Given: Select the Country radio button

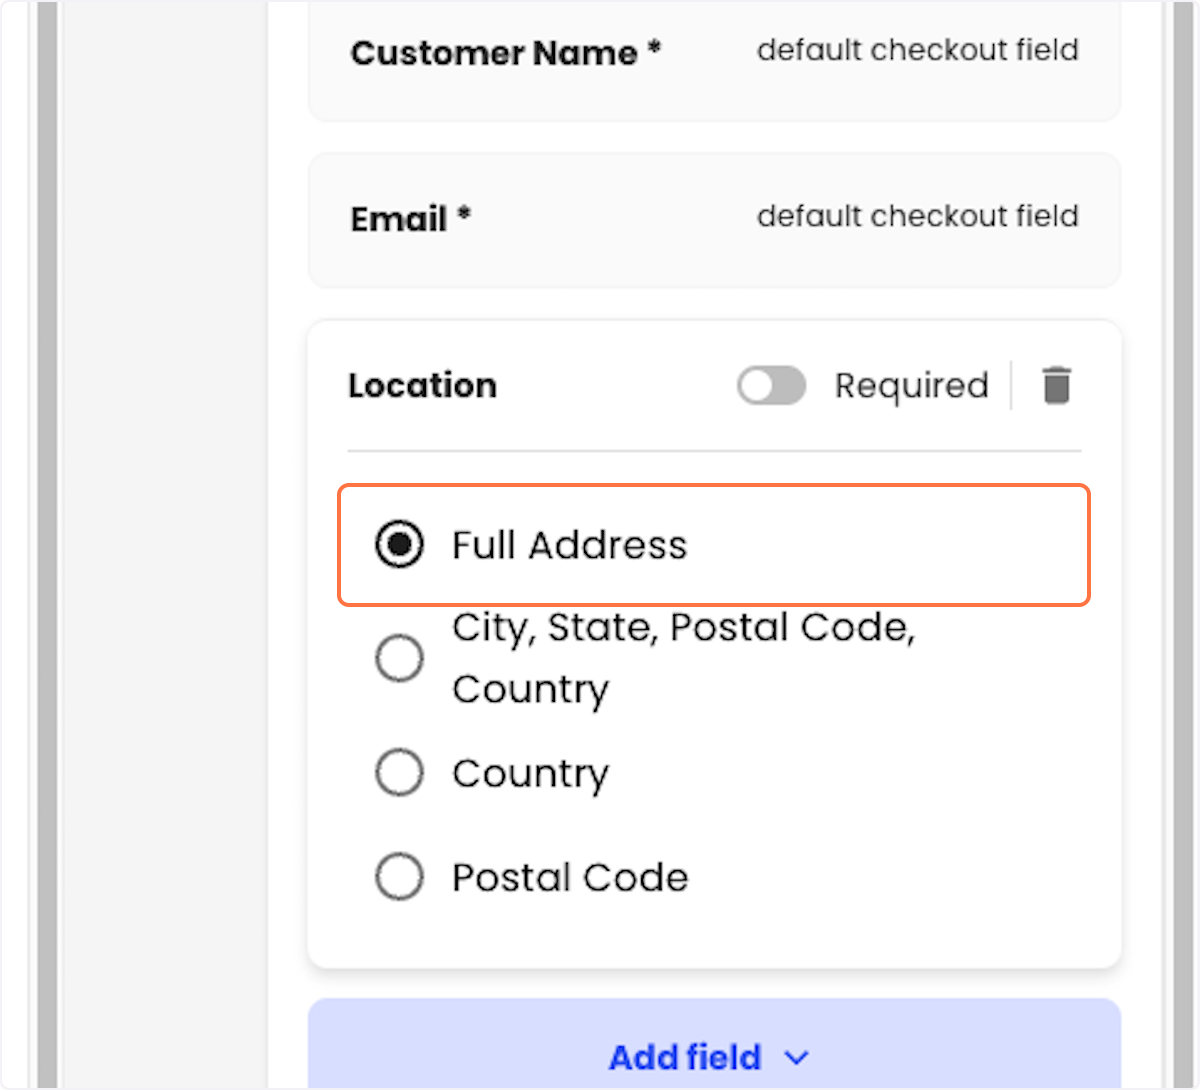Looking at the screenshot, I should (399, 773).
